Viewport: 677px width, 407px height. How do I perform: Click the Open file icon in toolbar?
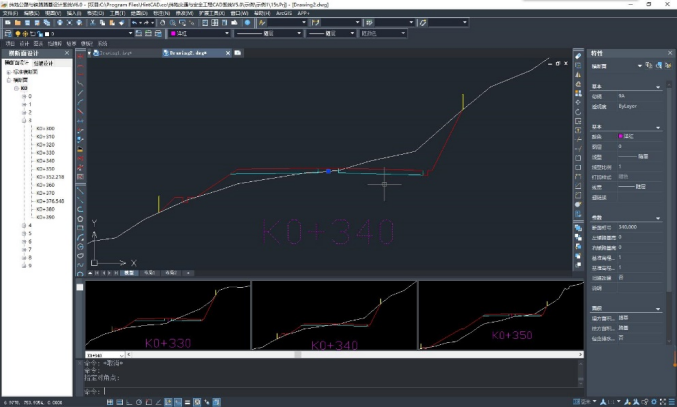pos(15,22)
